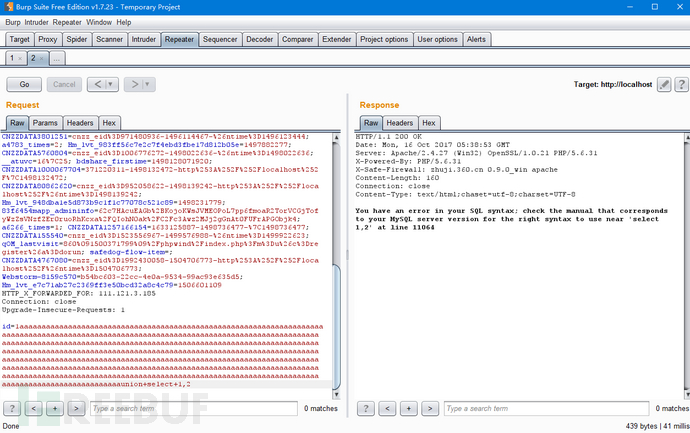Image resolution: width=690 pixels, height=433 pixels.
Task: Add a new Repeater tab with ellipsis
Action: click(57, 58)
